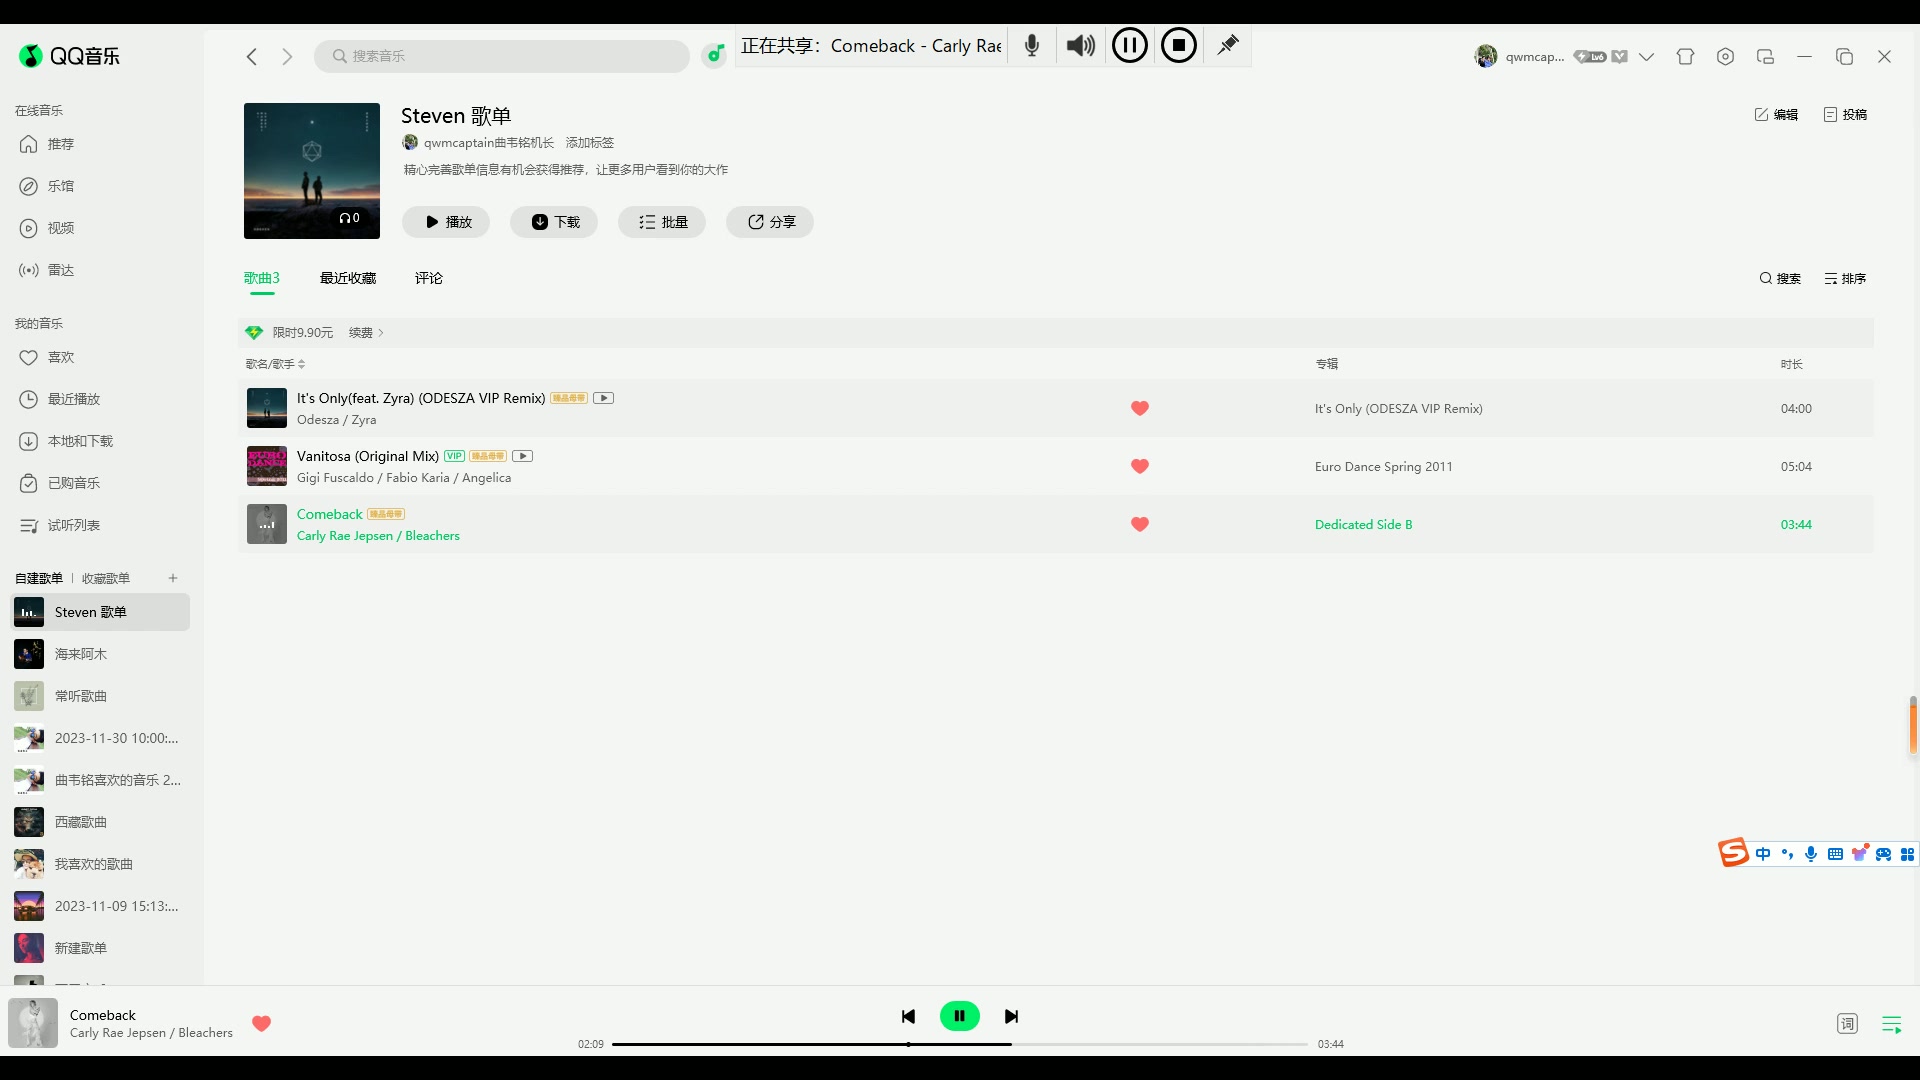
Task: Skip to next track
Action: (x=1011, y=1016)
